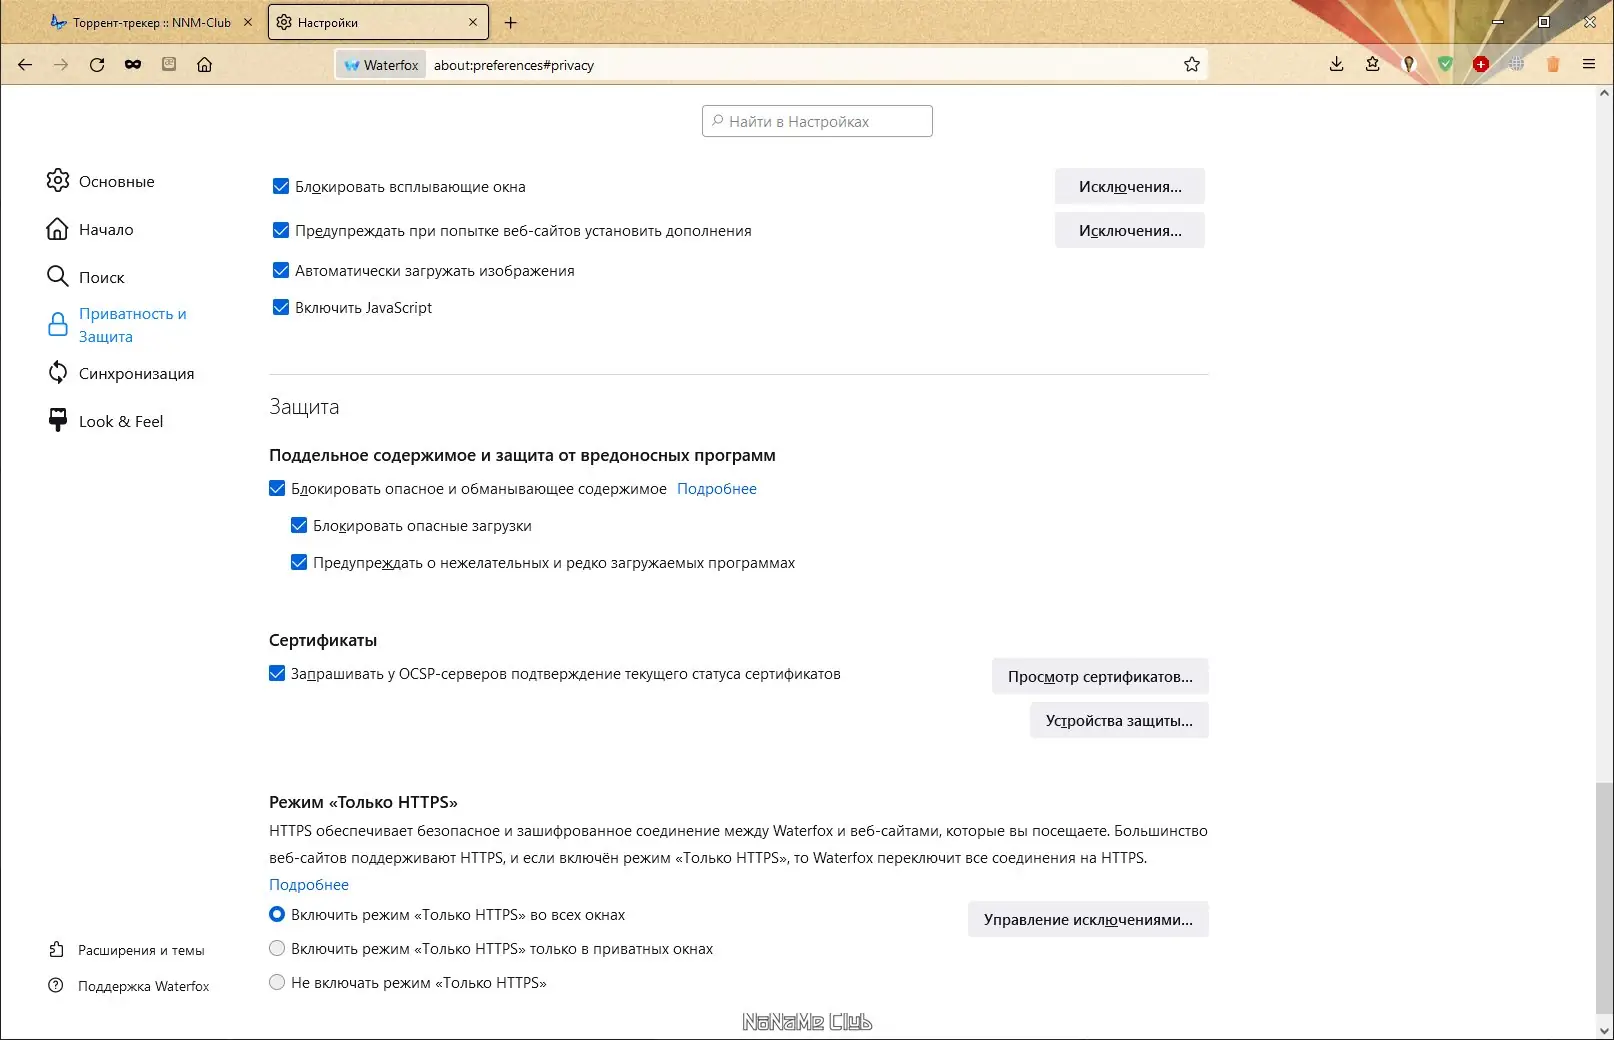Click the scrollbar down arrow
Screen dimensions: 1614x1040
tap(1604, 1030)
